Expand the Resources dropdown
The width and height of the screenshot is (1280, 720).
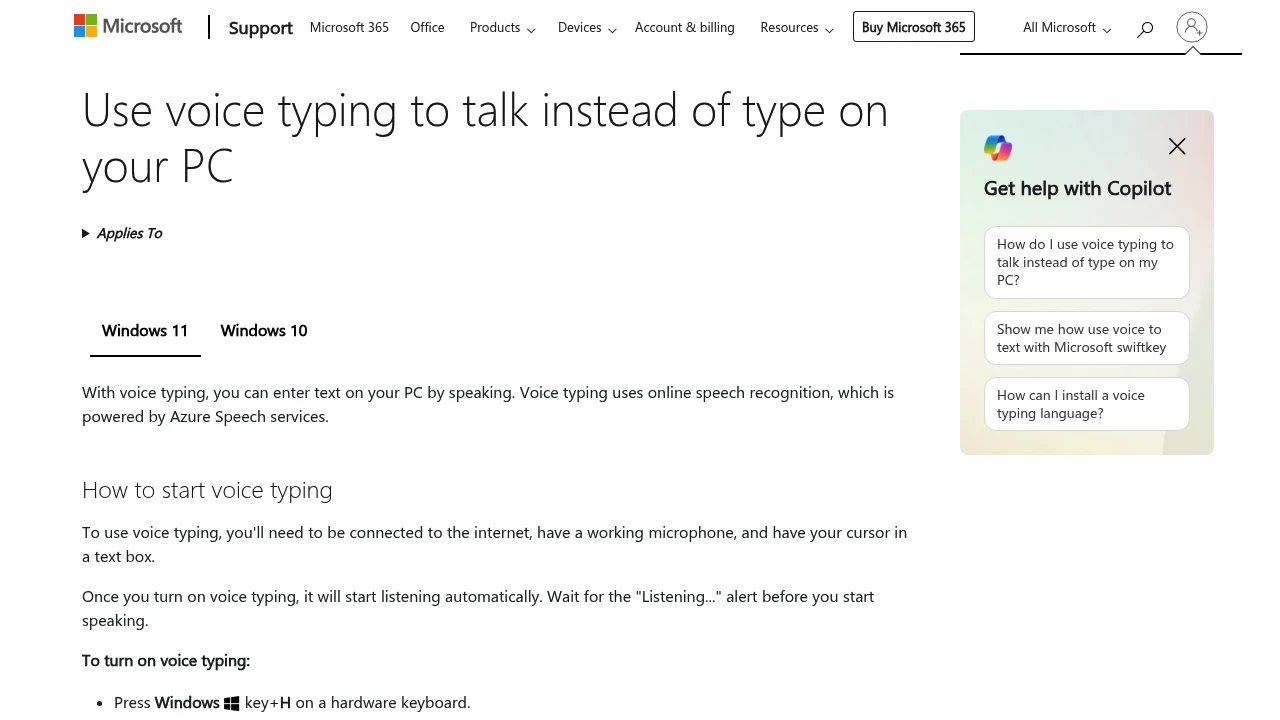(x=797, y=28)
